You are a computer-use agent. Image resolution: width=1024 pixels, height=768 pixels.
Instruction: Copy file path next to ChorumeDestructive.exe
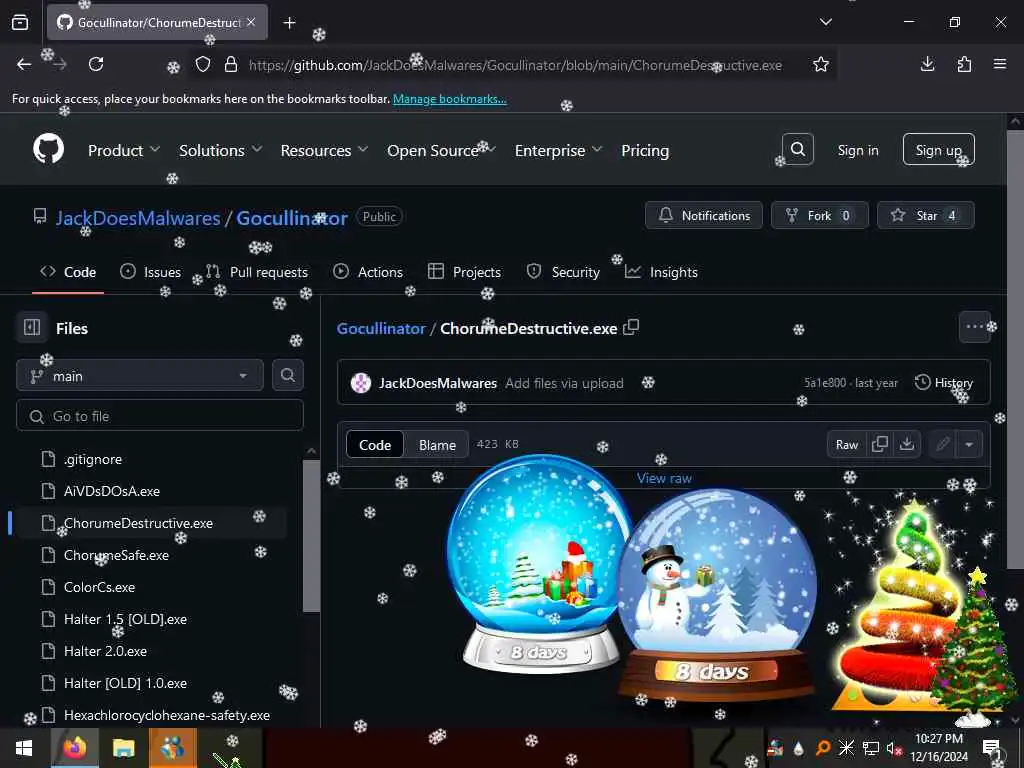click(x=631, y=327)
